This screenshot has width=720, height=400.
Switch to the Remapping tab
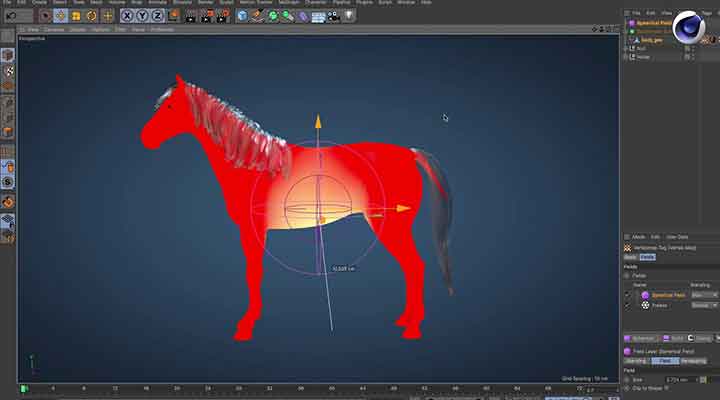[692, 360]
